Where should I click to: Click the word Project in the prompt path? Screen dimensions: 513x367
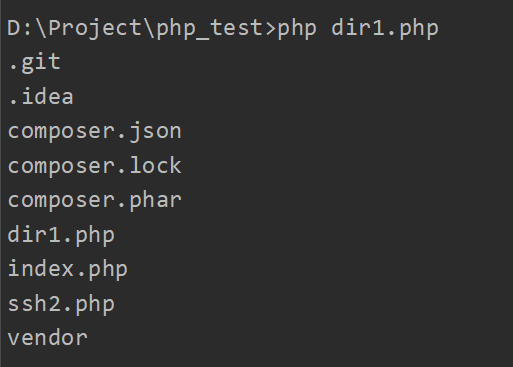coord(95,29)
